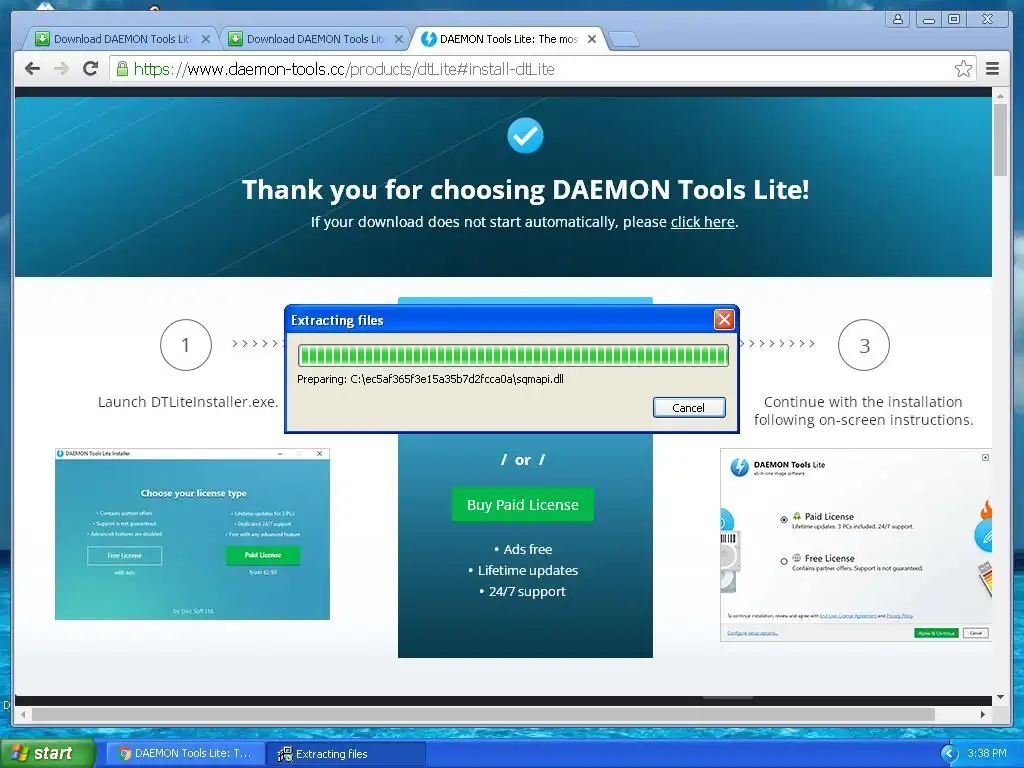Cancel the file extraction
The image size is (1024, 768).
click(689, 408)
